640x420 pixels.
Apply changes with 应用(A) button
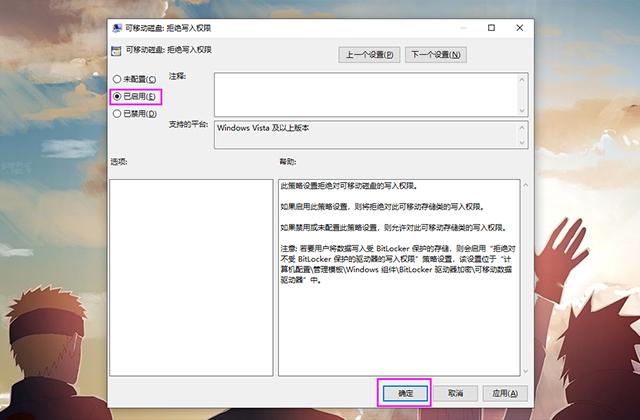(x=505, y=393)
